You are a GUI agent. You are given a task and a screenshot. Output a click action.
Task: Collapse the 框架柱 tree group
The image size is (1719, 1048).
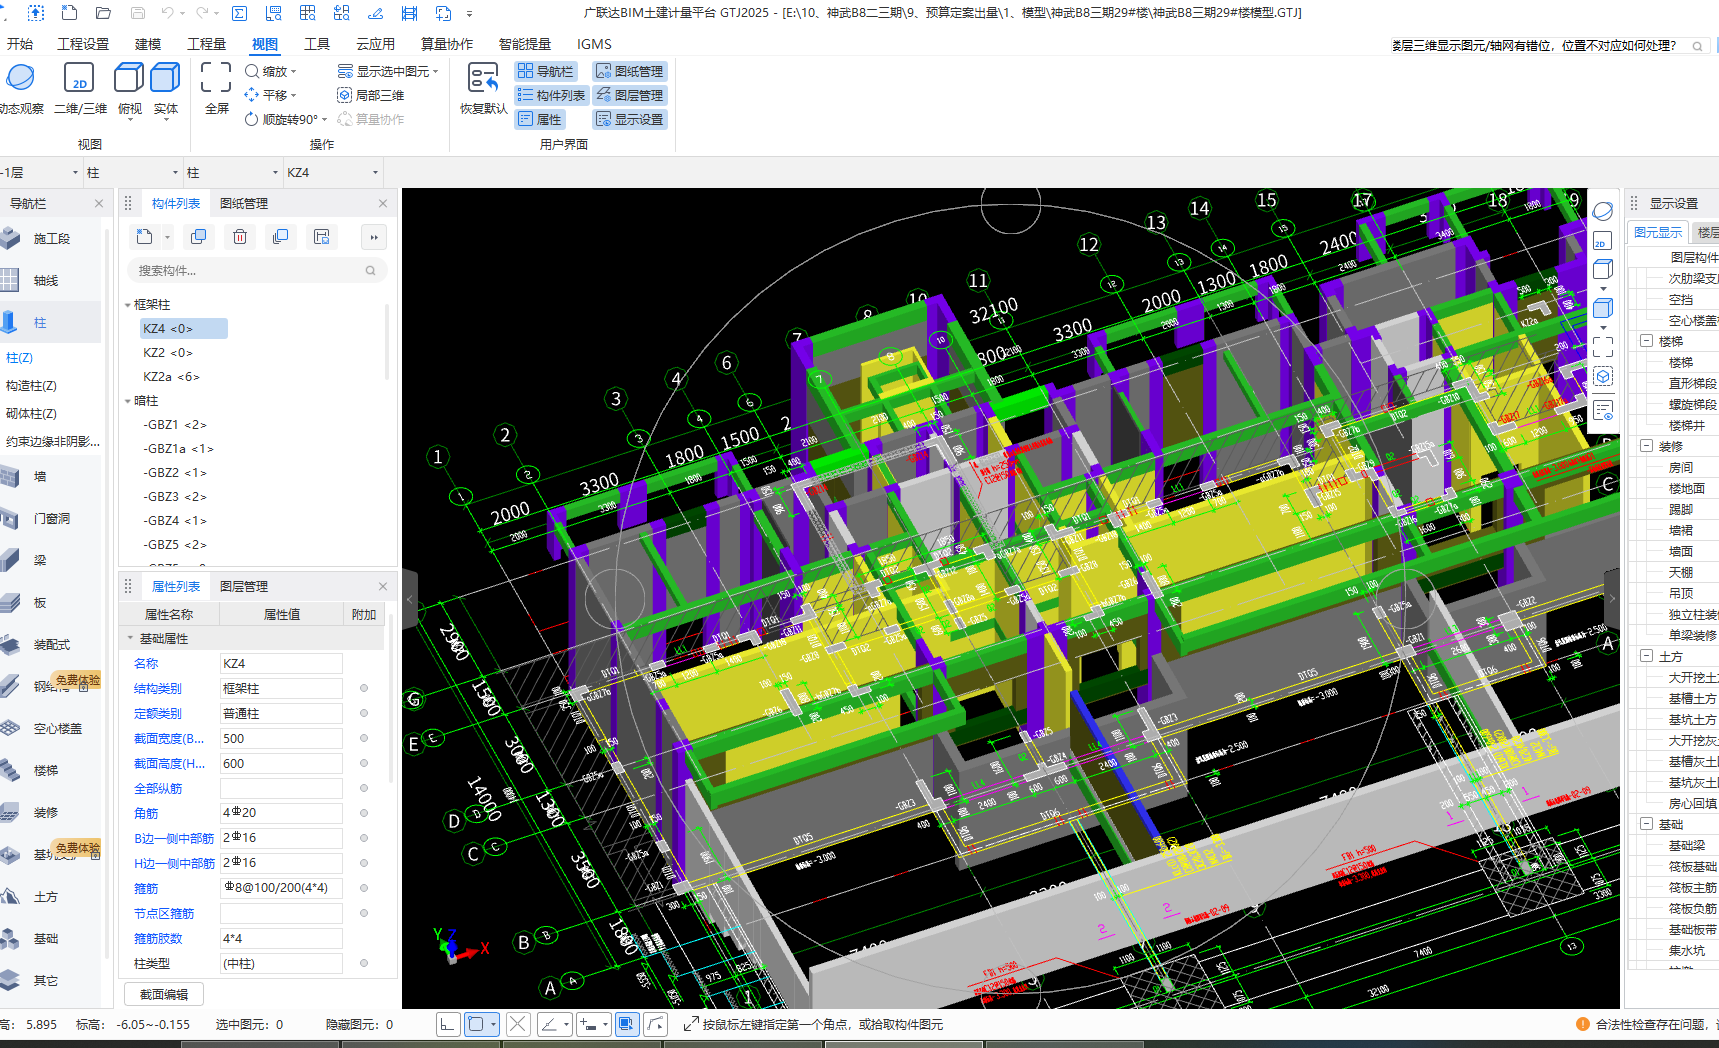(x=127, y=305)
